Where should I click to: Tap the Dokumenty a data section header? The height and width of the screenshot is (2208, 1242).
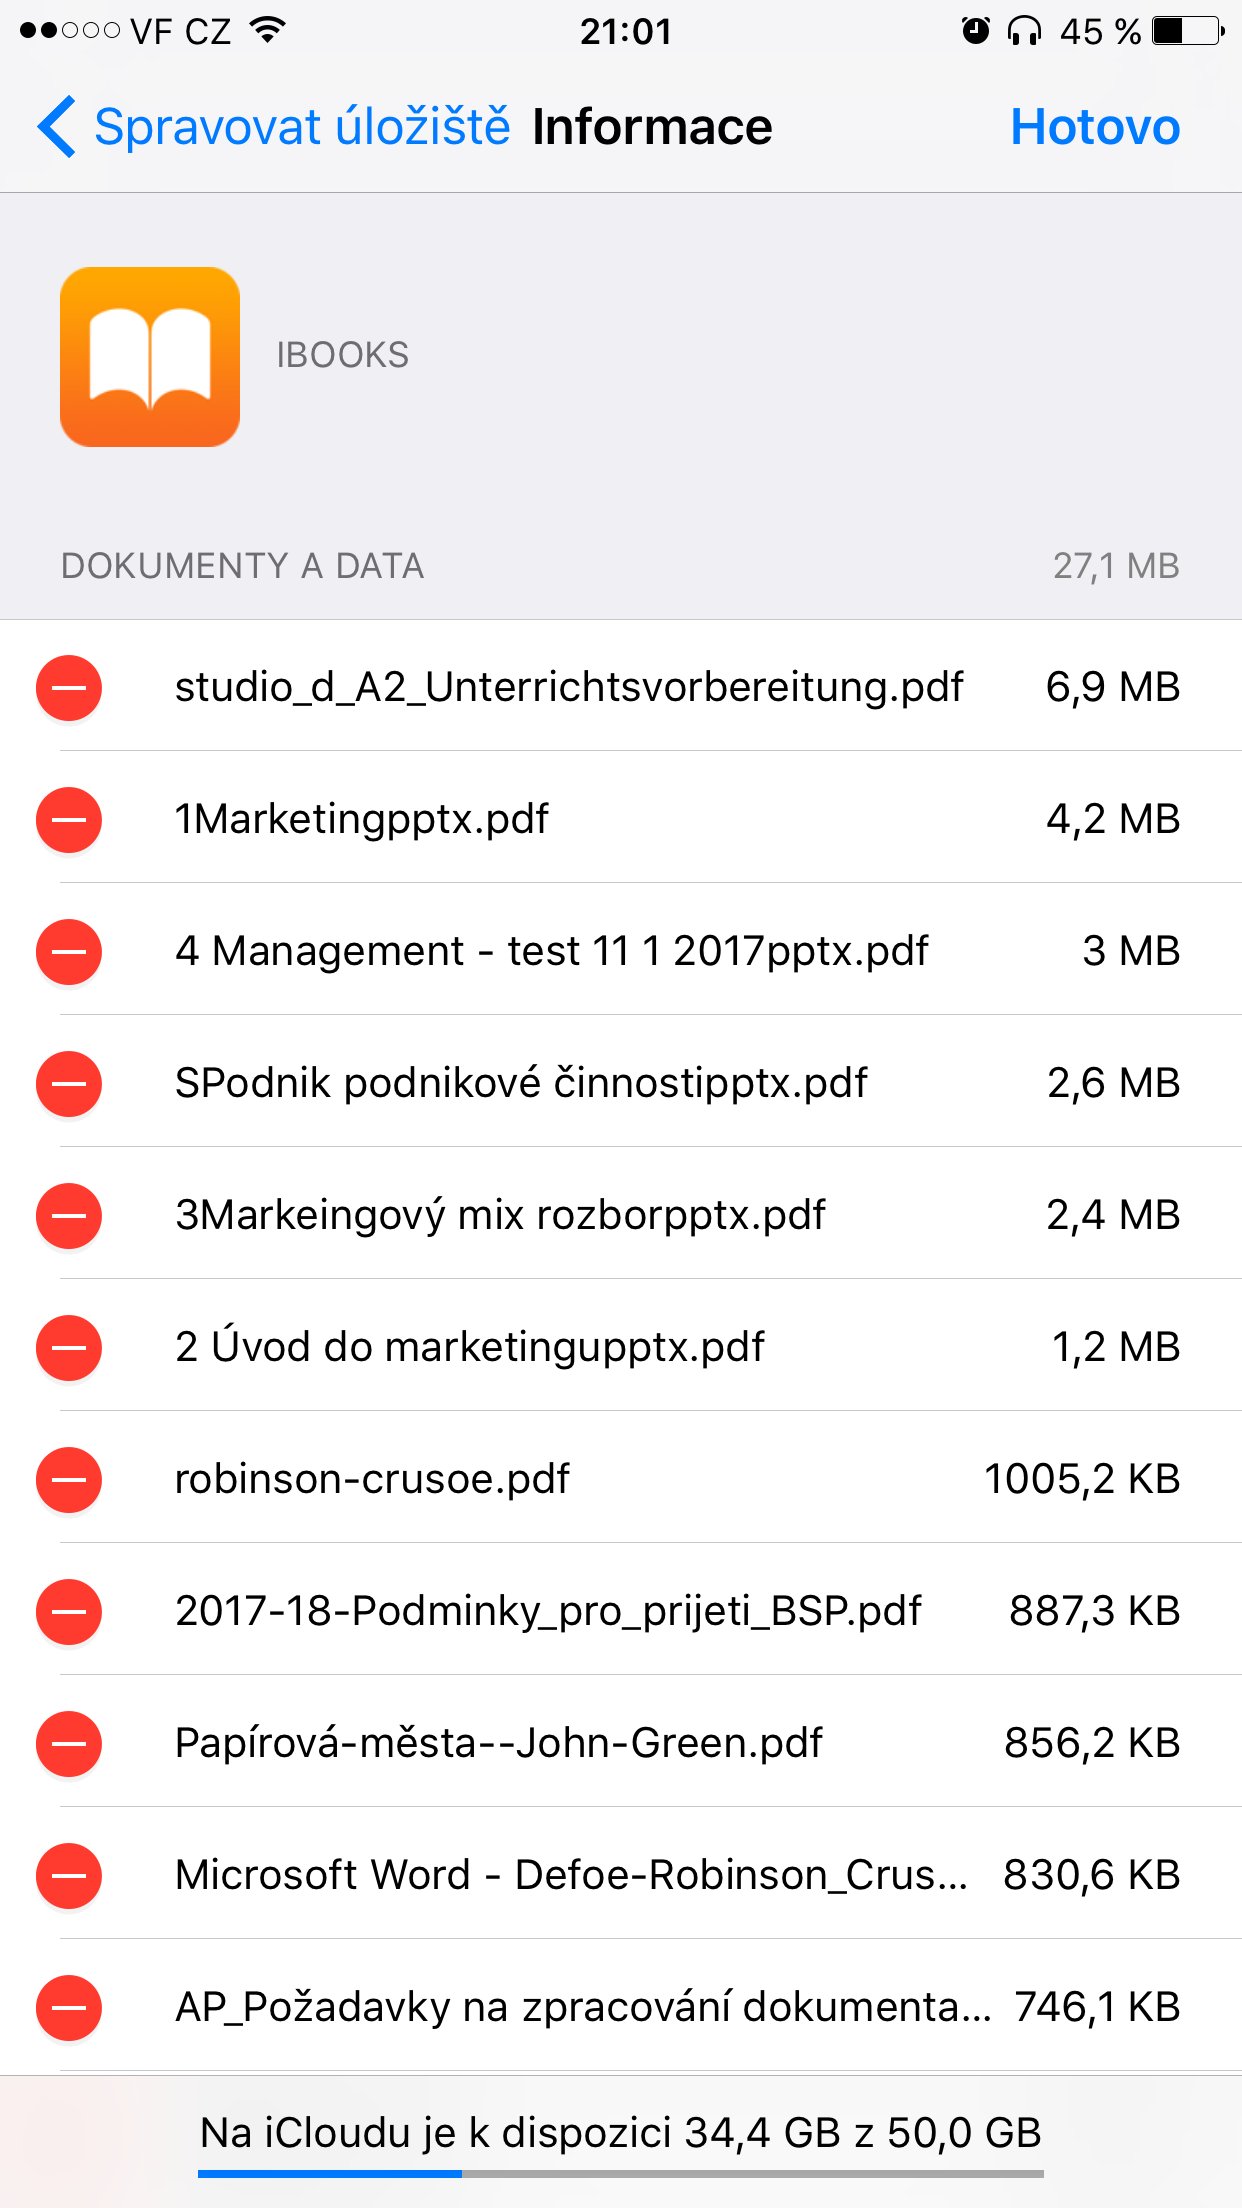pos(243,566)
